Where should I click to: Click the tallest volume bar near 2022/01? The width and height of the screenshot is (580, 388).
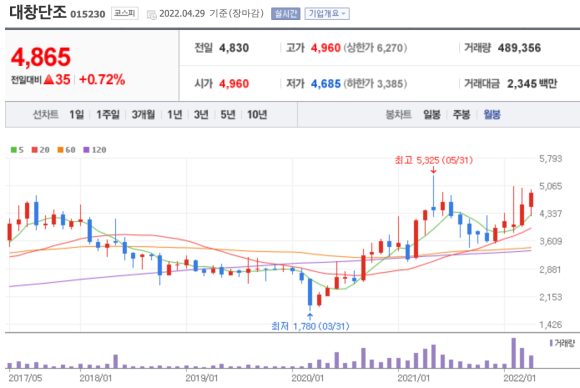click(513, 353)
